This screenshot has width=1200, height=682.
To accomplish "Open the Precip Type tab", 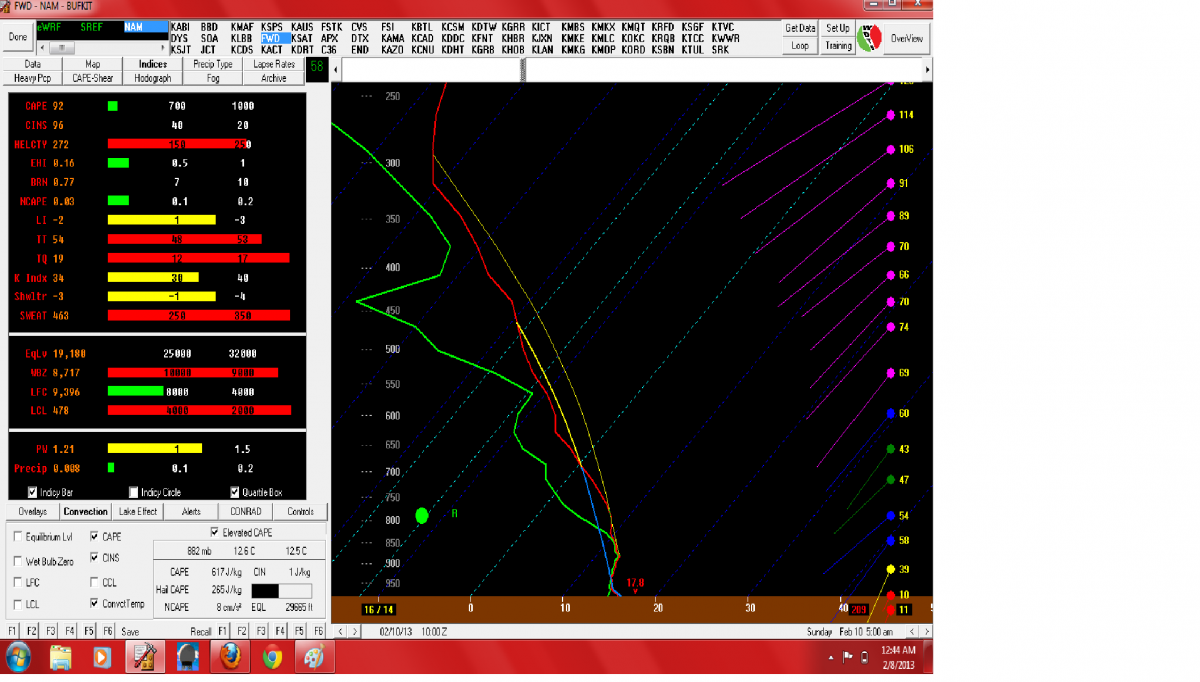I will (213, 64).
